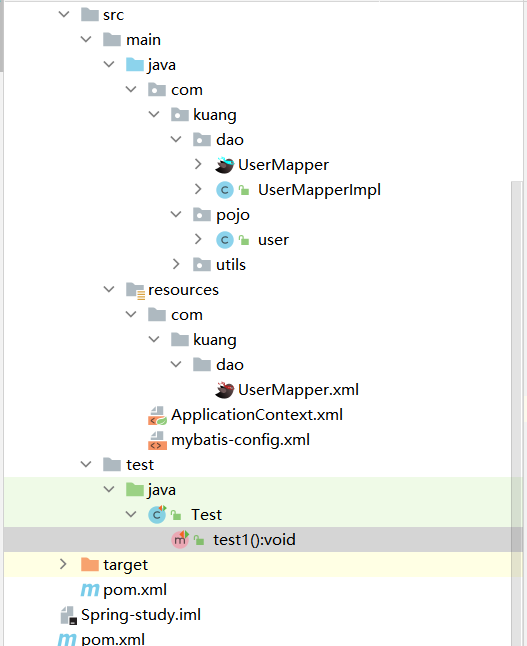Collapse the Test class chevron
Image resolution: width=527 pixels, height=646 pixels.
tap(131, 514)
